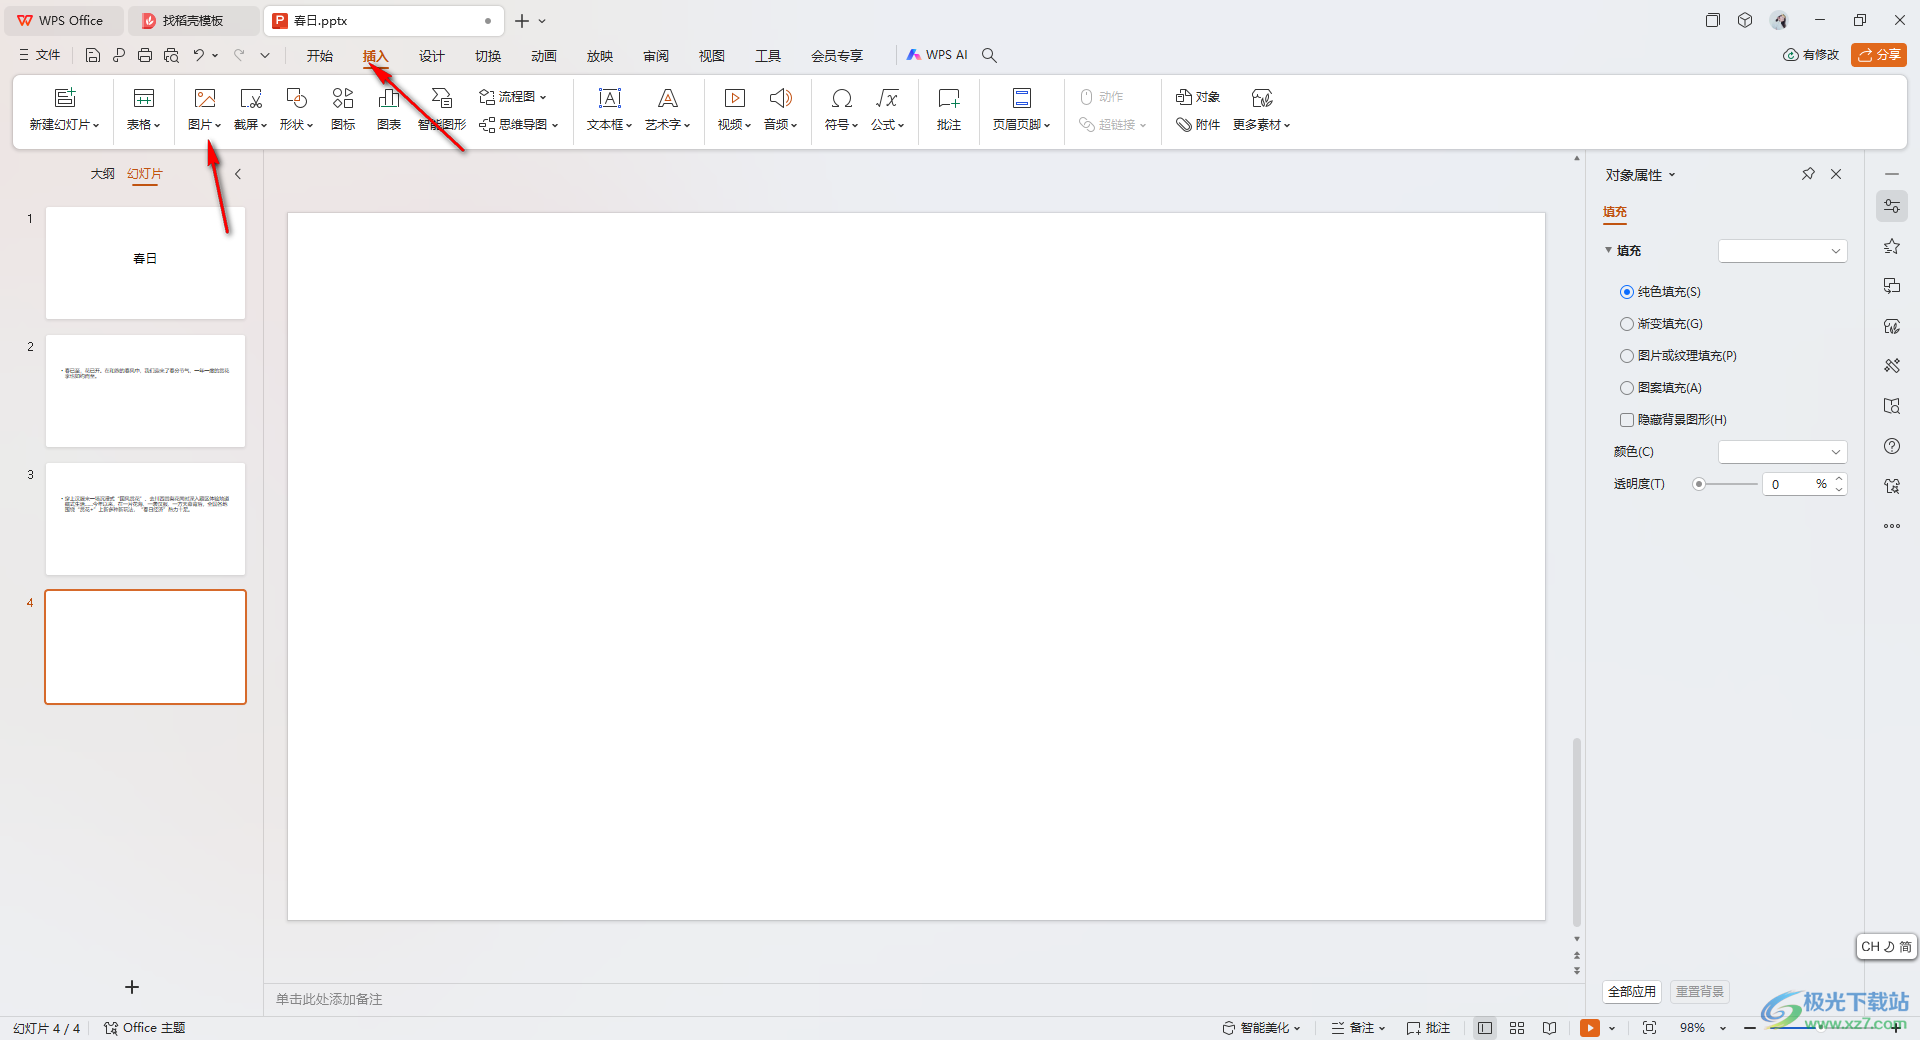Open the File (文件) menu button
Viewport: 1920px width, 1040px height.
click(40, 55)
